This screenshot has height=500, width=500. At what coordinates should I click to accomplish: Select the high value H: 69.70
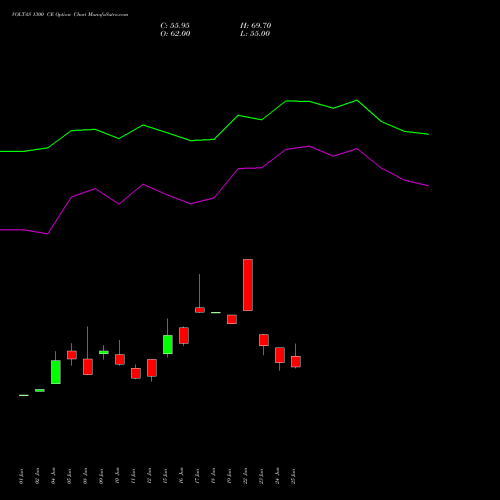(x=256, y=26)
